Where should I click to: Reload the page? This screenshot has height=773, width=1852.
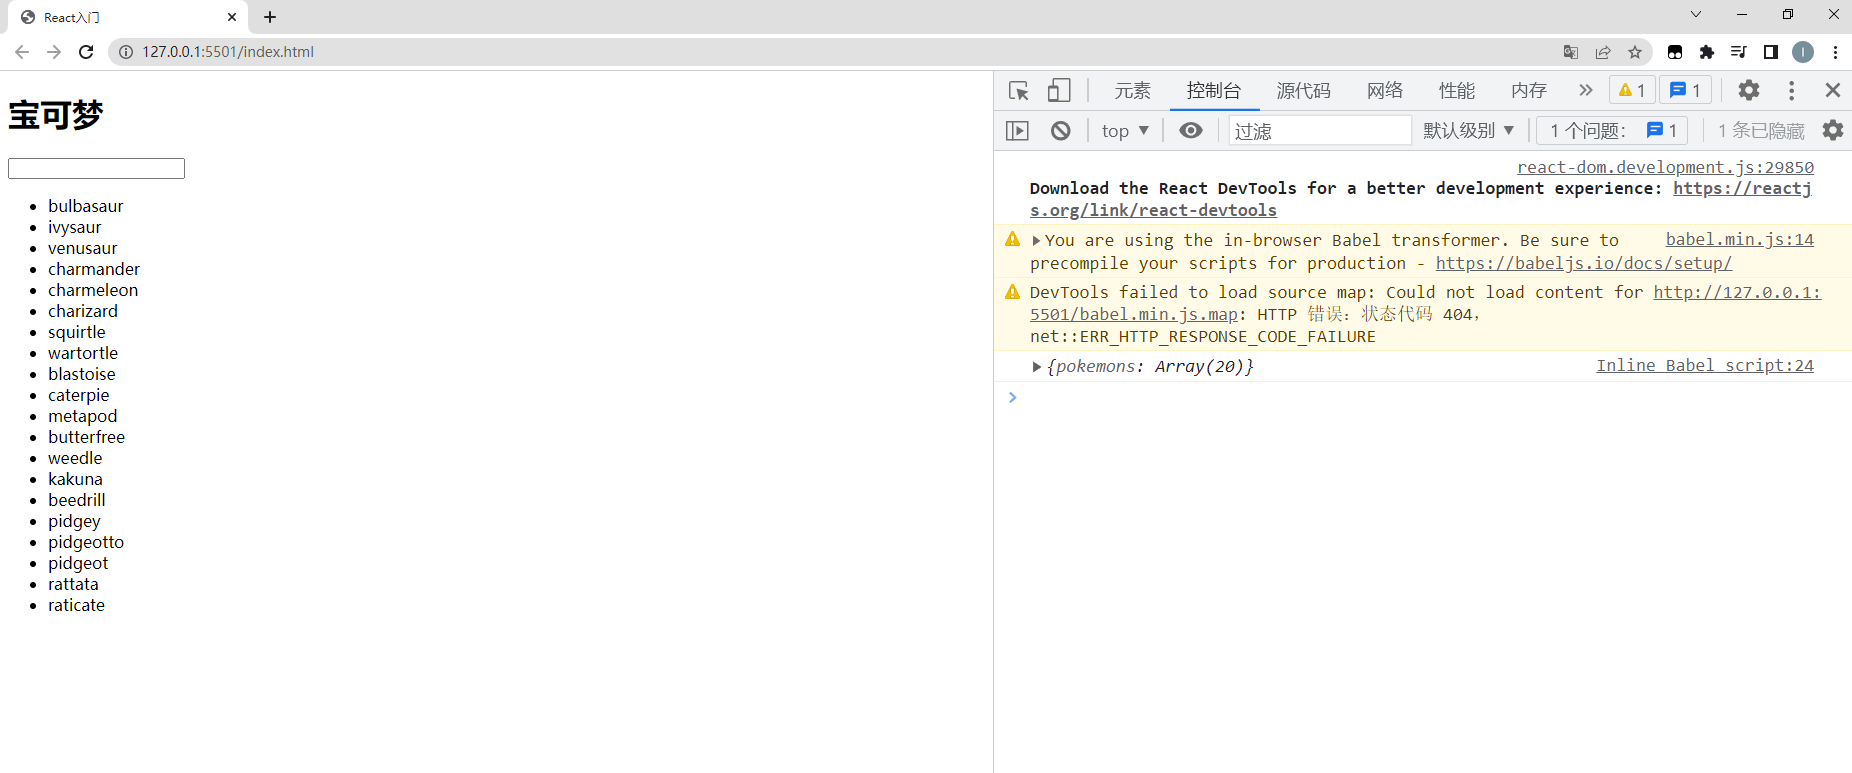pos(86,52)
